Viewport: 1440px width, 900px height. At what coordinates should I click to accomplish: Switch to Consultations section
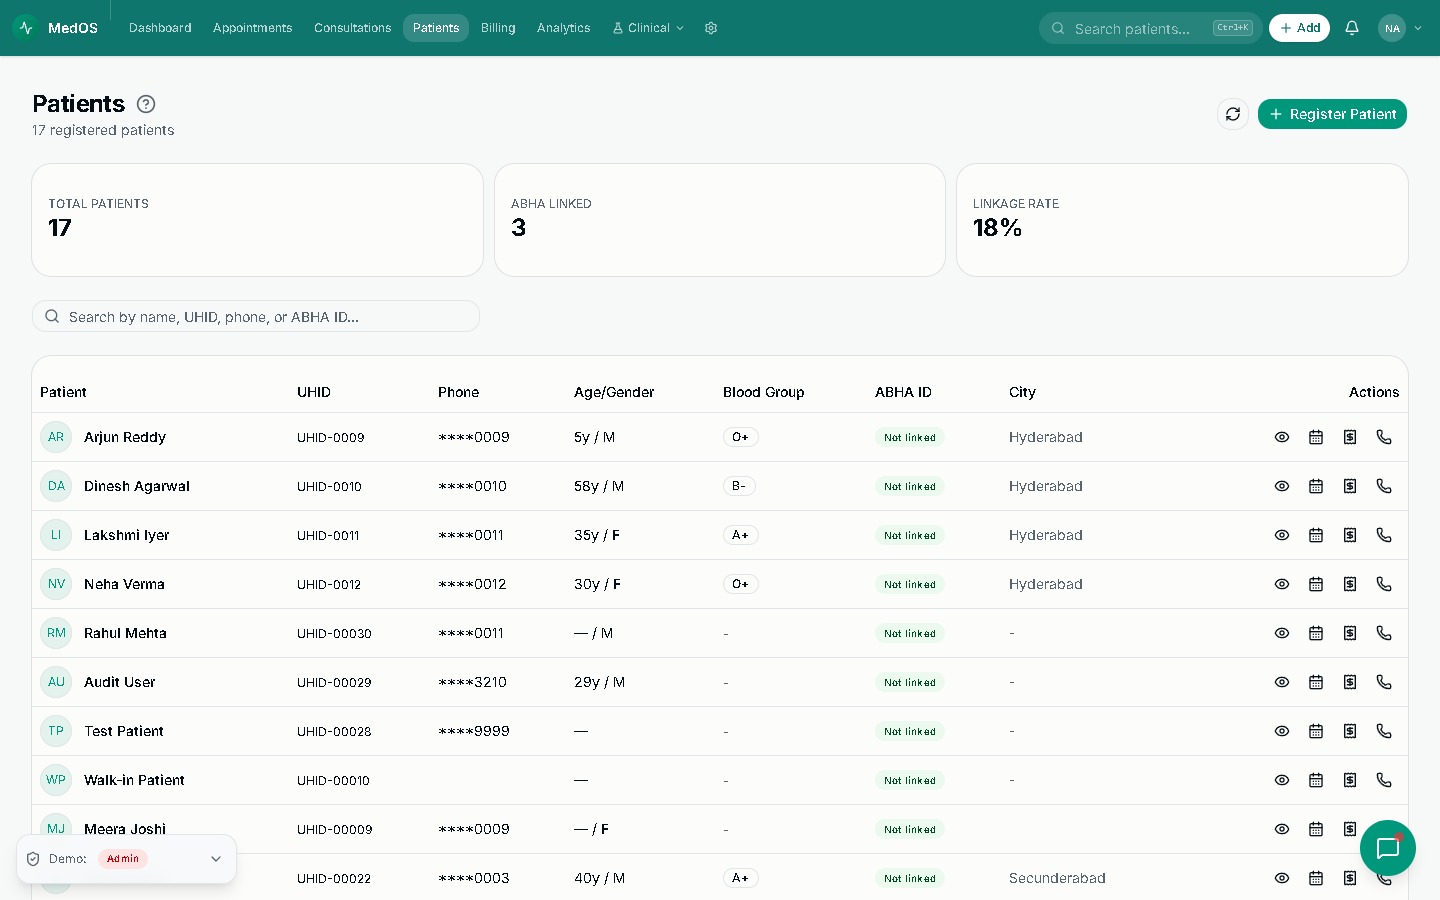pyautogui.click(x=352, y=28)
